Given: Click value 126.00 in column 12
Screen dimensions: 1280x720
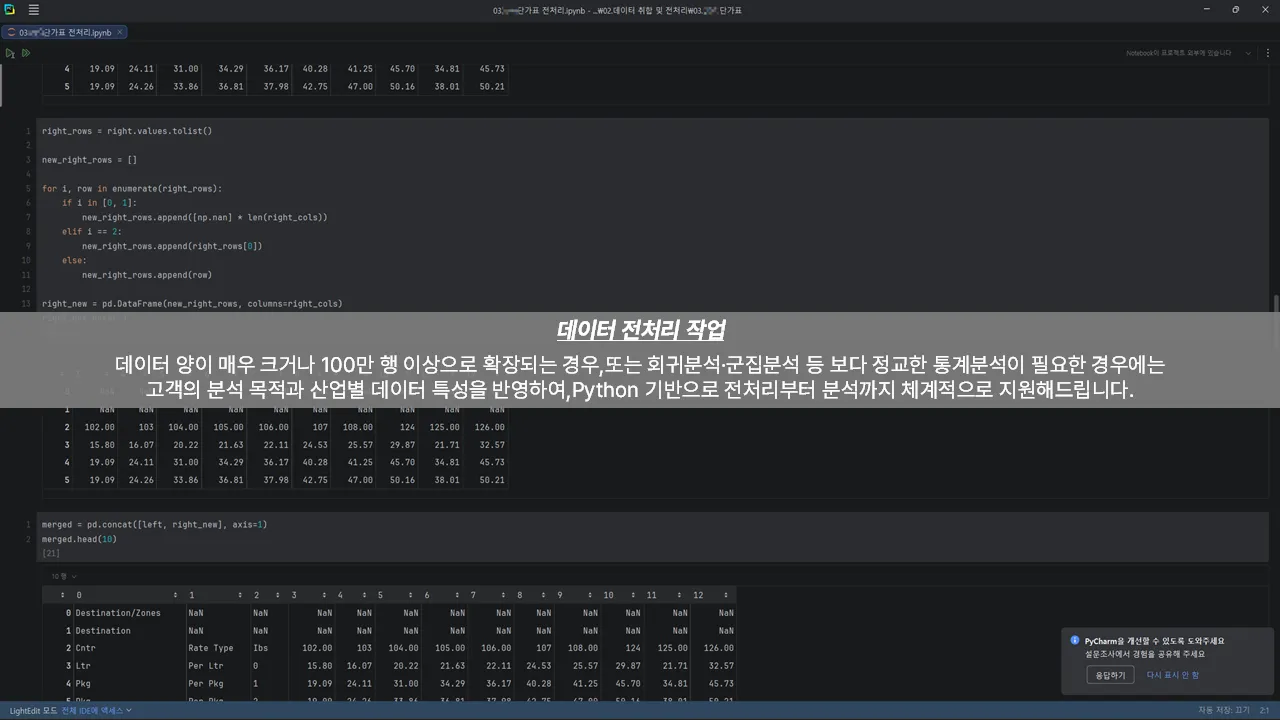Looking at the screenshot, I should coord(718,648).
